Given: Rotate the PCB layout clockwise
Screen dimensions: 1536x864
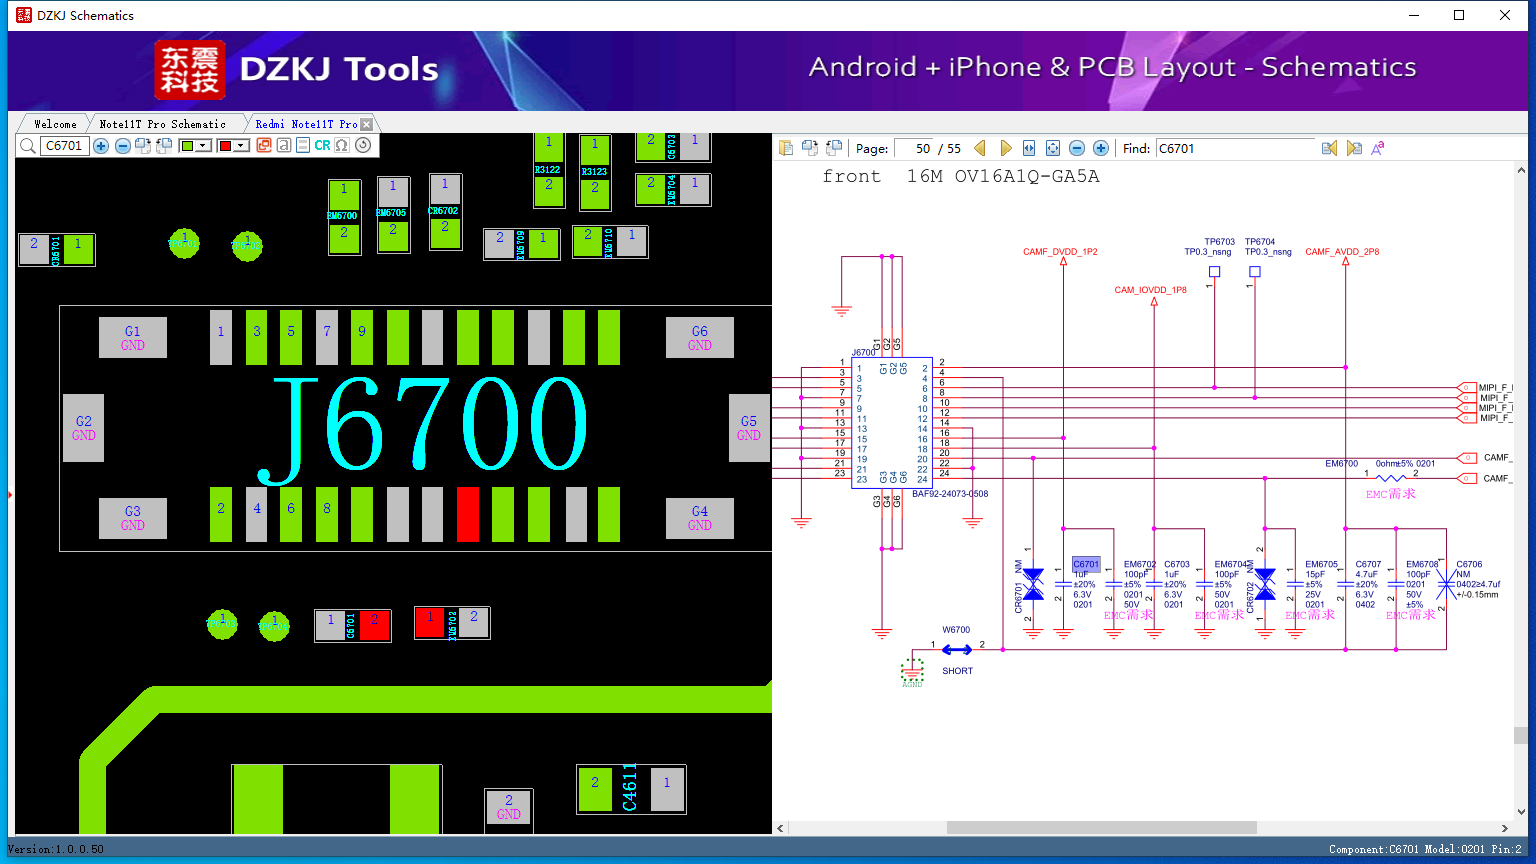Looking at the screenshot, I should [x=143, y=146].
